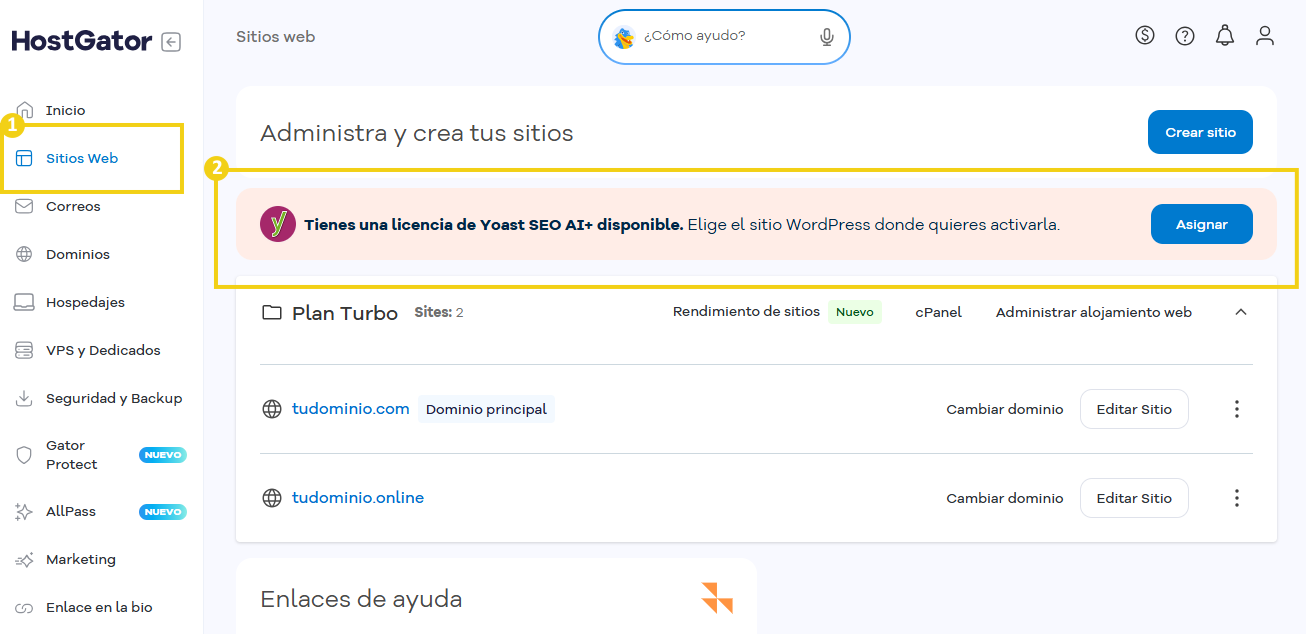This screenshot has width=1306, height=634.
Task: Click the Dominio principal badge
Action: [486, 409]
